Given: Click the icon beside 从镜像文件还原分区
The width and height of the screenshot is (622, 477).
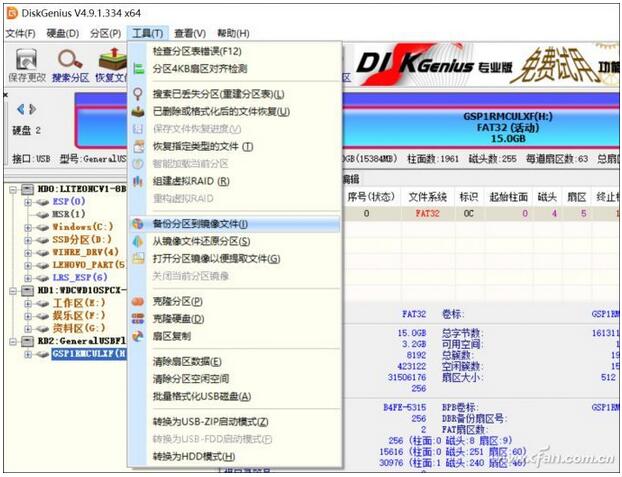Looking at the screenshot, I should pyautogui.click(x=138, y=241).
